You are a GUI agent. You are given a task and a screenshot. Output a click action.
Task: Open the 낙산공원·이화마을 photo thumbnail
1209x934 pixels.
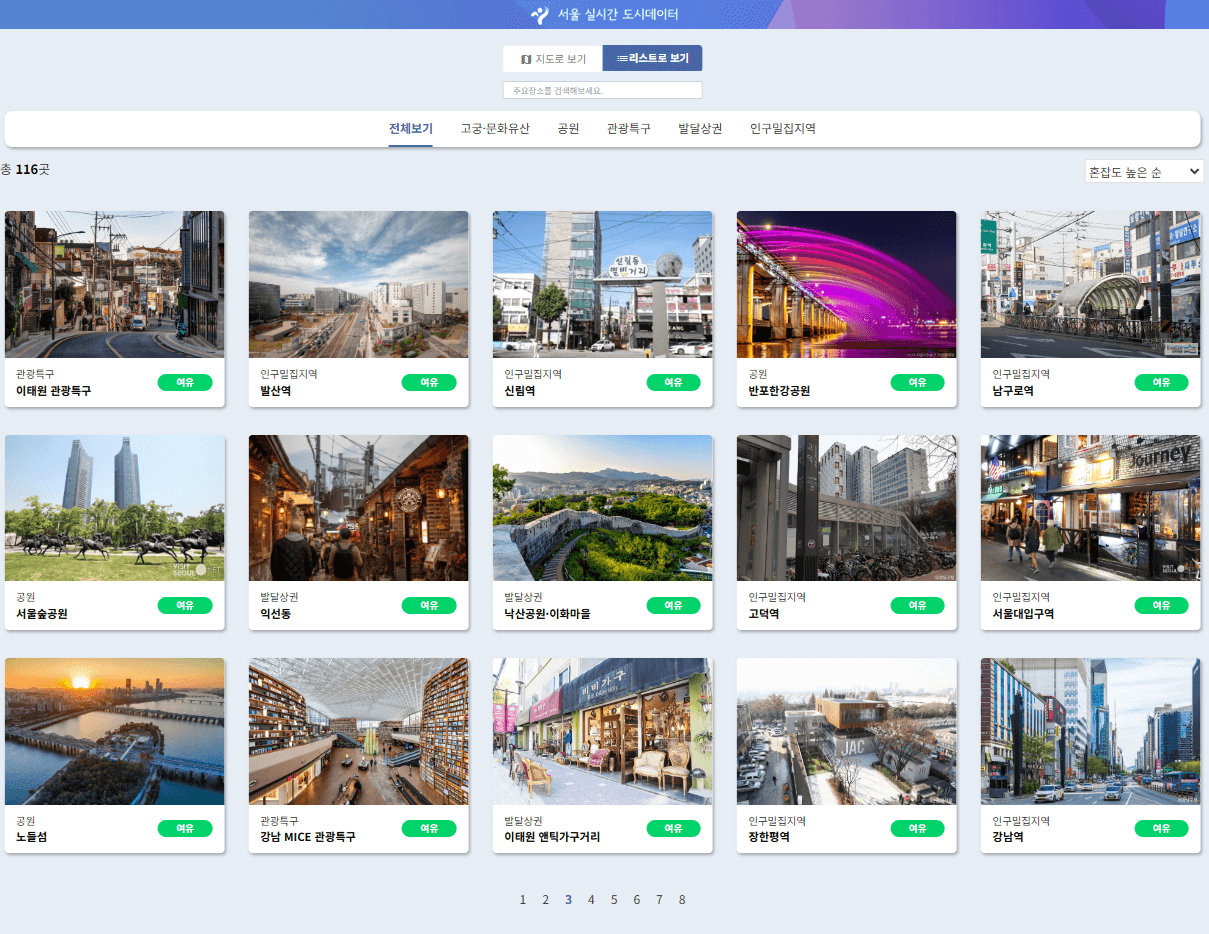click(x=603, y=508)
